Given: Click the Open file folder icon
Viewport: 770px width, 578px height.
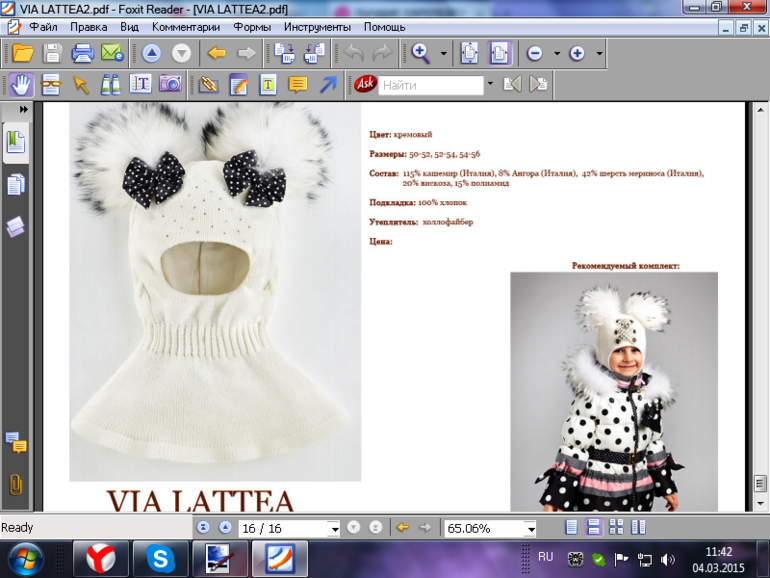Looking at the screenshot, I should pyautogui.click(x=22, y=53).
